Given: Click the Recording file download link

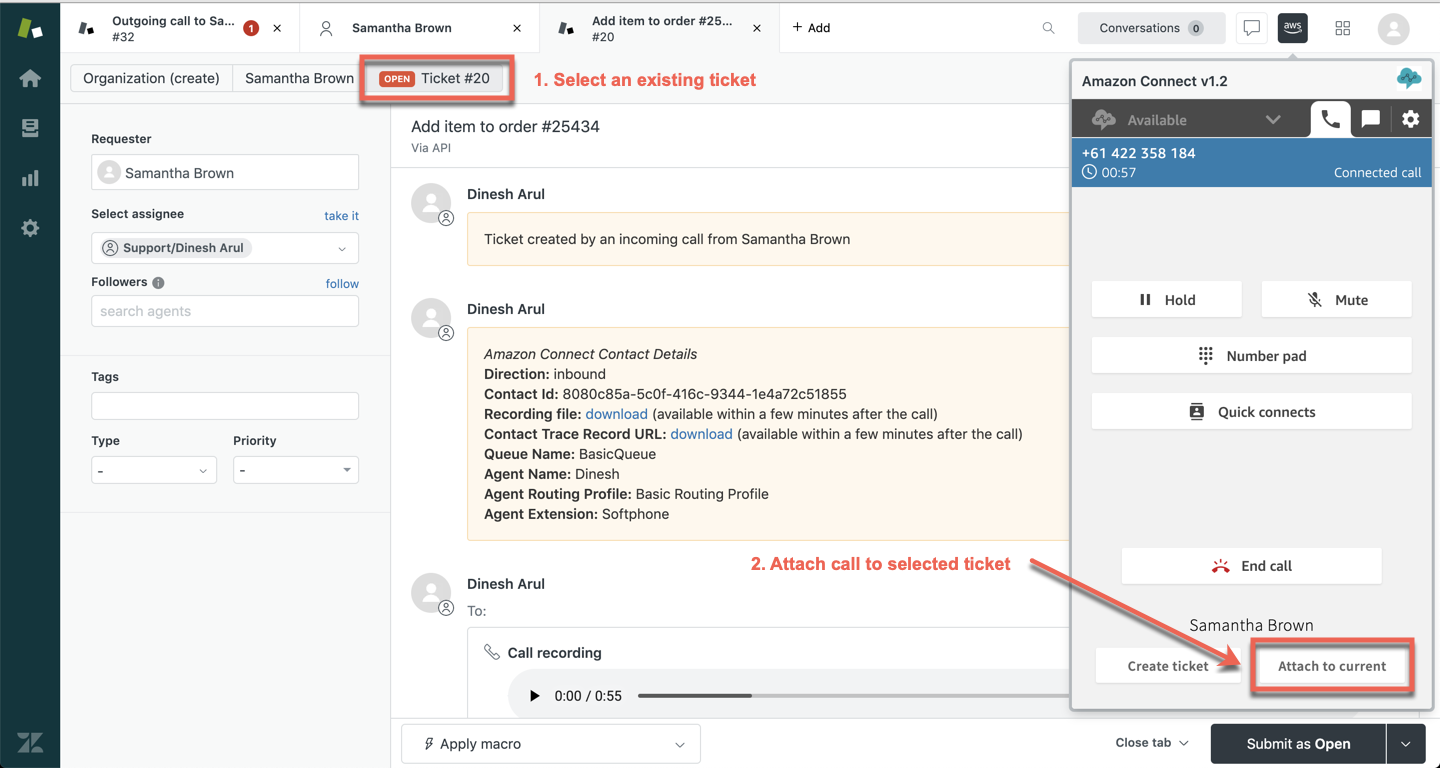Looking at the screenshot, I should 616,414.
